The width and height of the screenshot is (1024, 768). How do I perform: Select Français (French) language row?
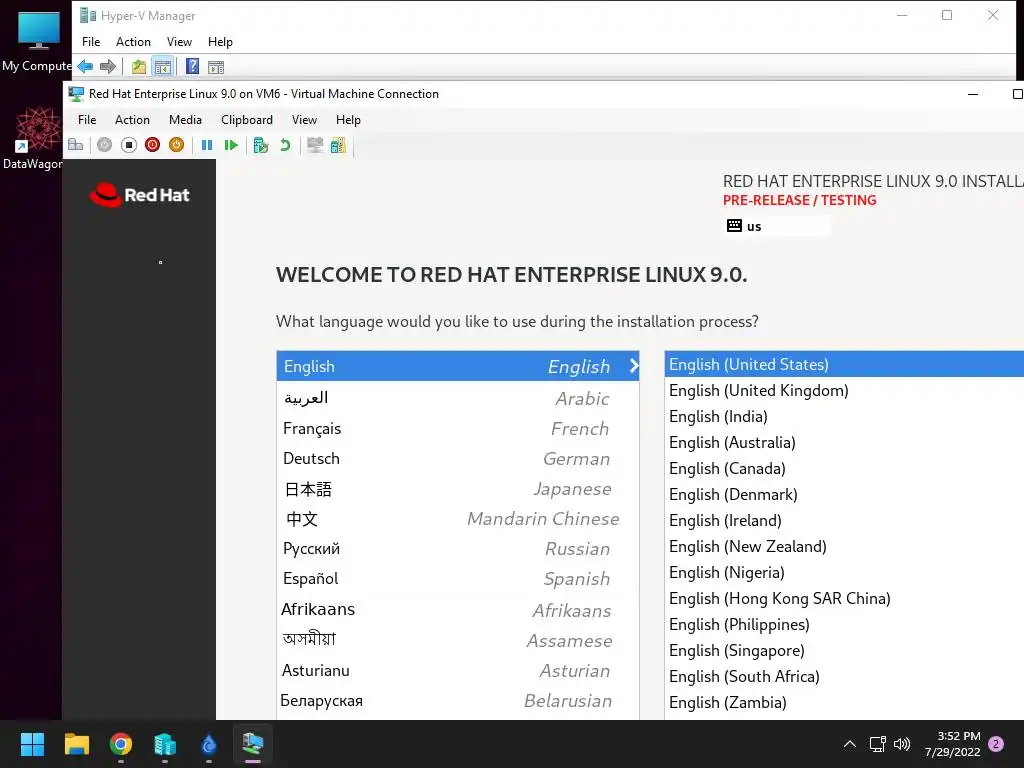coord(458,428)
